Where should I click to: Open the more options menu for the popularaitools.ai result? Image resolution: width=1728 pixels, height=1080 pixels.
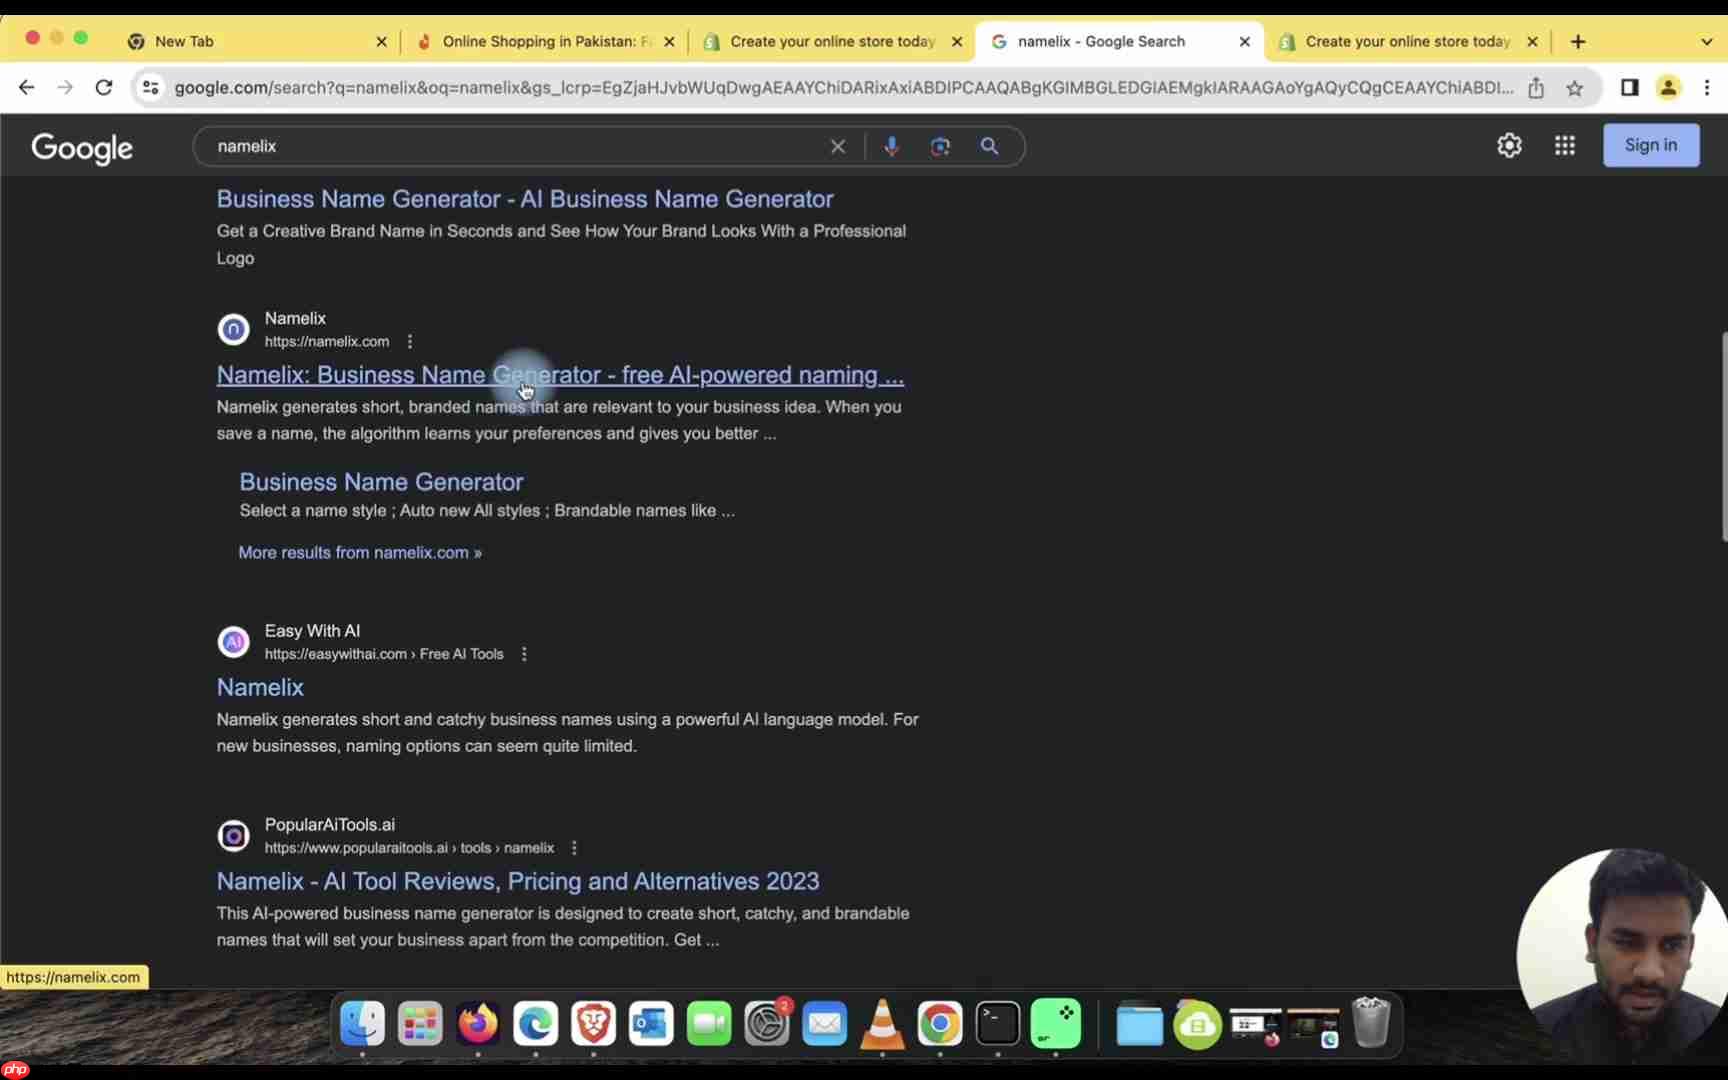[x=574, y=848]
